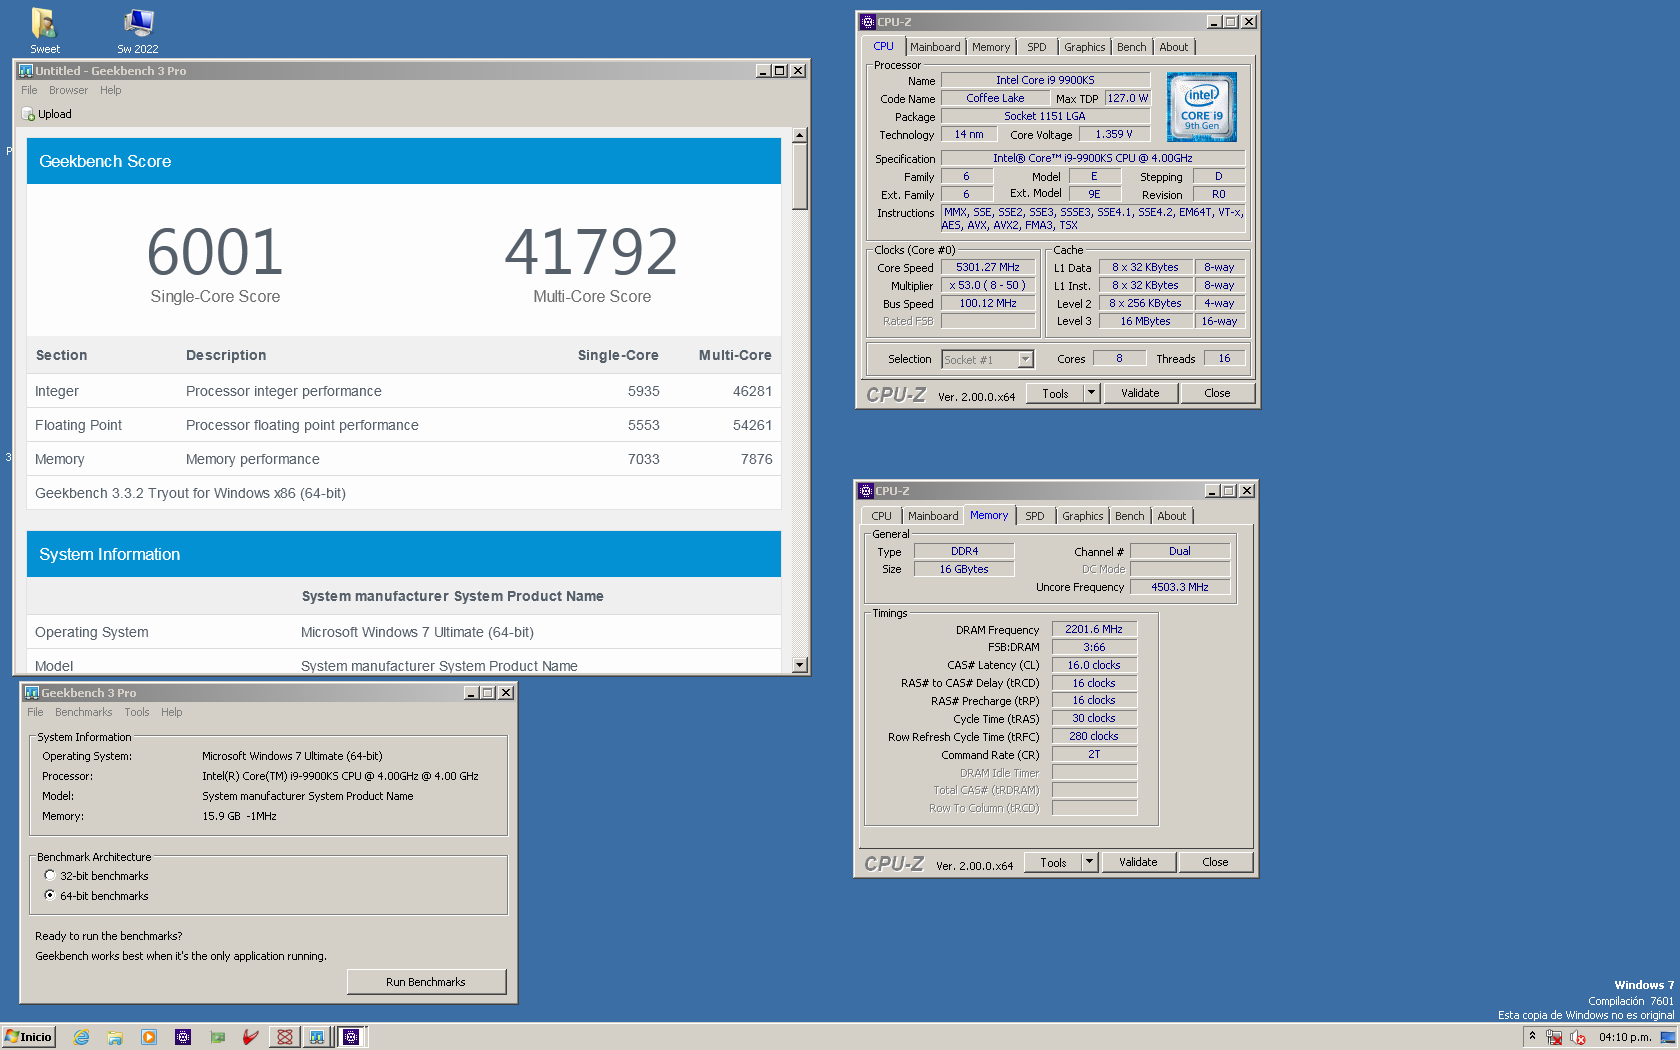Click the Show Desktop icon in the tray
The height and width of the screenshot is (1050, 1680).
(1668, 1037)
